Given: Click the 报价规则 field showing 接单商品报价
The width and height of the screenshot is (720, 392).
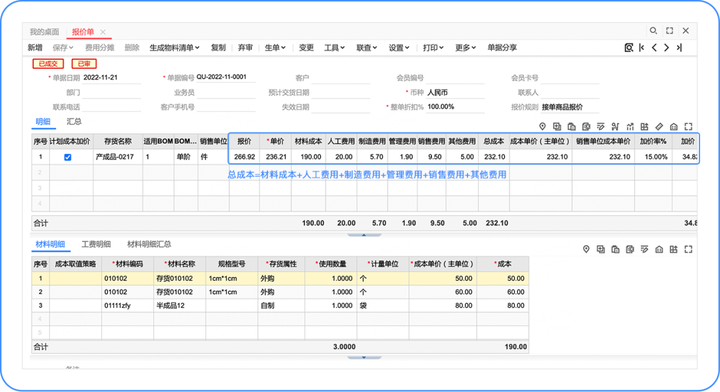Looking at the screenshot, I should (x=570, y=107).
